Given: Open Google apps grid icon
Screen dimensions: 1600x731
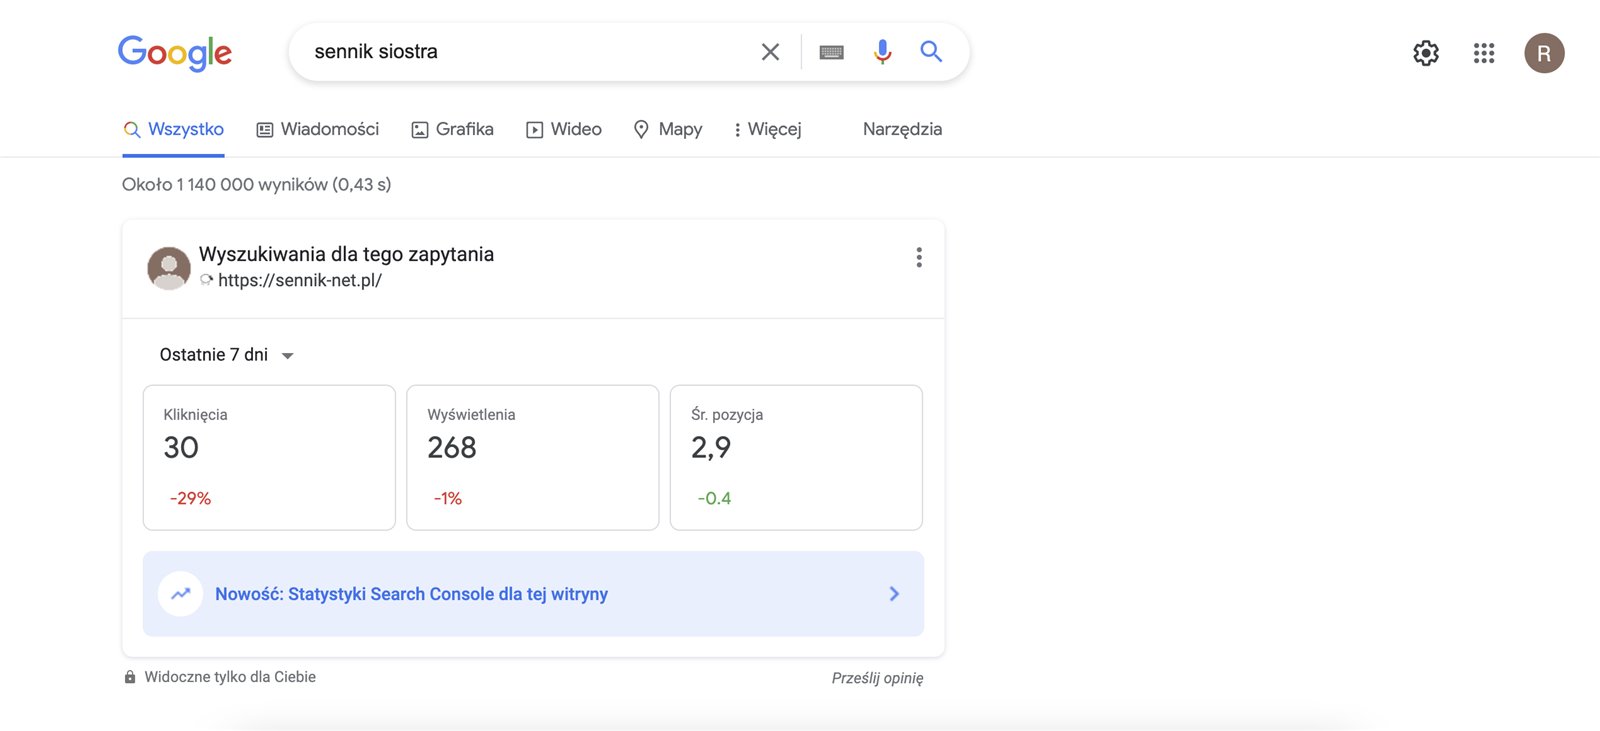Looking at the screenshot, I should [1484, 53].
